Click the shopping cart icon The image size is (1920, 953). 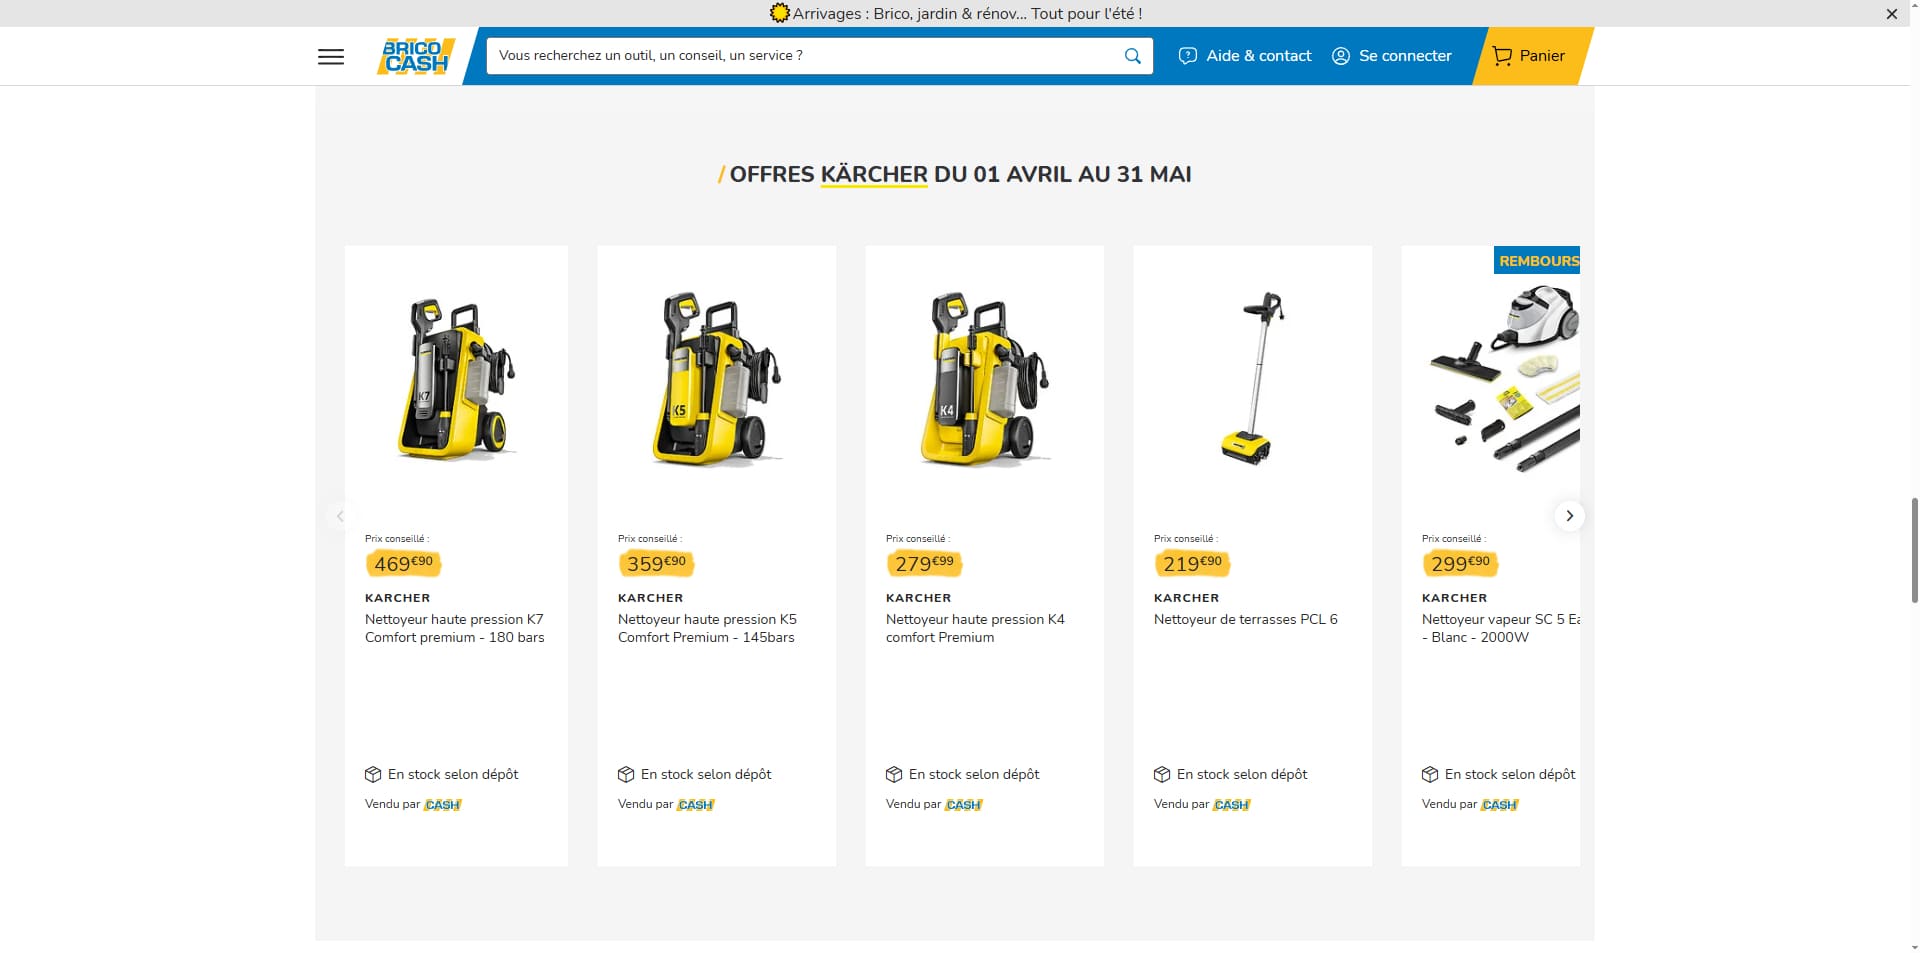pyautogui.click(x=1502, y=56)
